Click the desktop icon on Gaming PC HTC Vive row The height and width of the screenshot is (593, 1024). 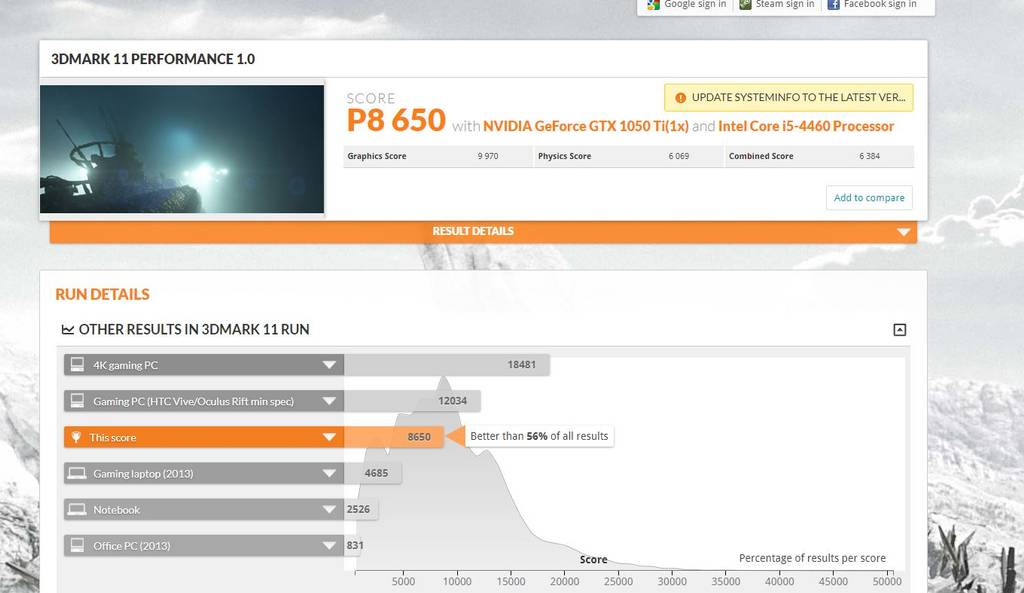click(x=77, y=400)
